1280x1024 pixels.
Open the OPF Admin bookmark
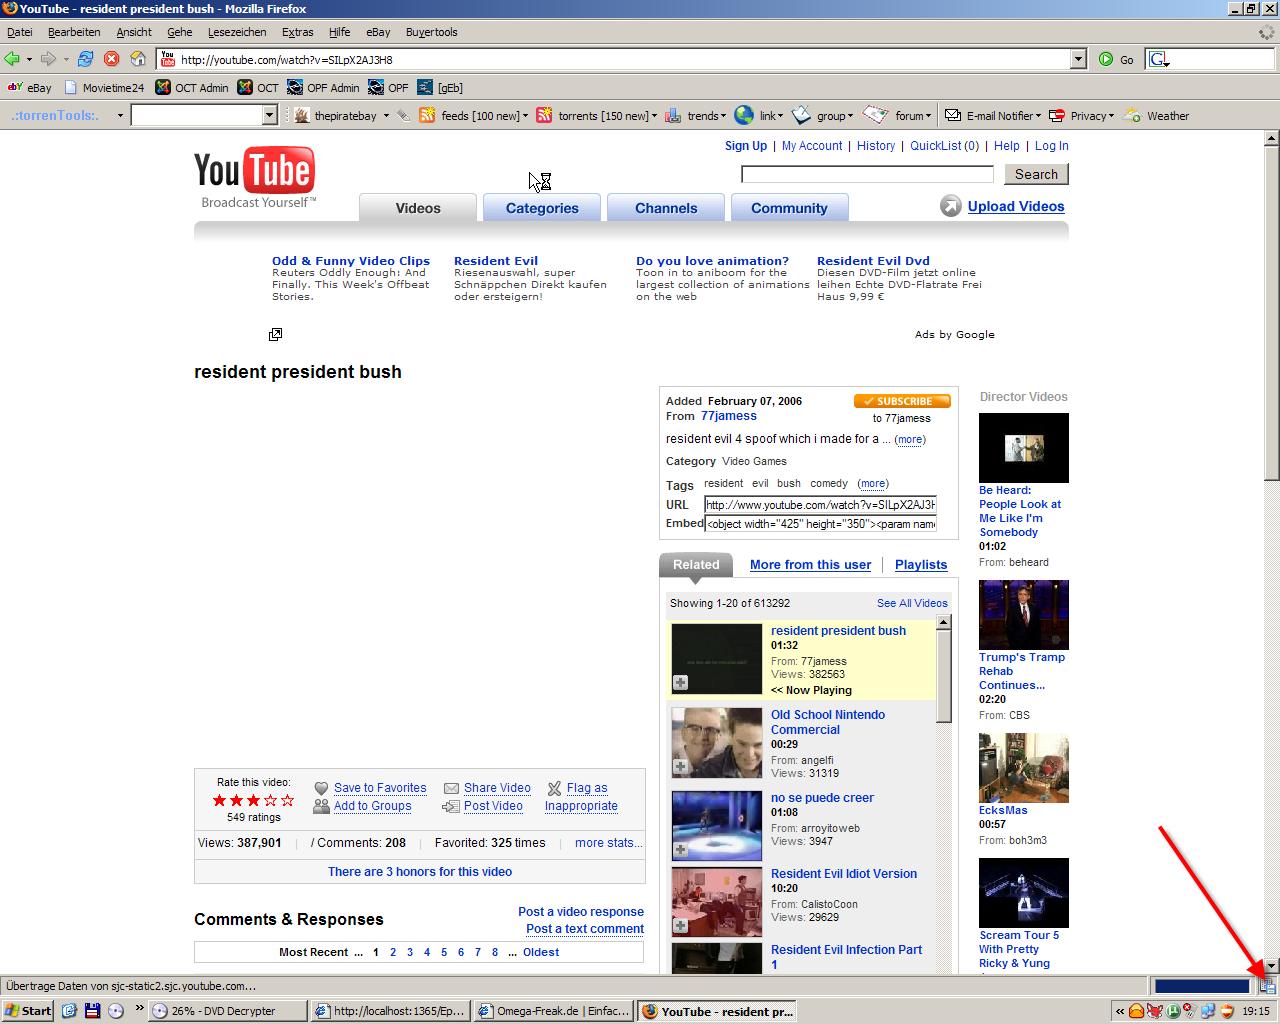point(323,88)
